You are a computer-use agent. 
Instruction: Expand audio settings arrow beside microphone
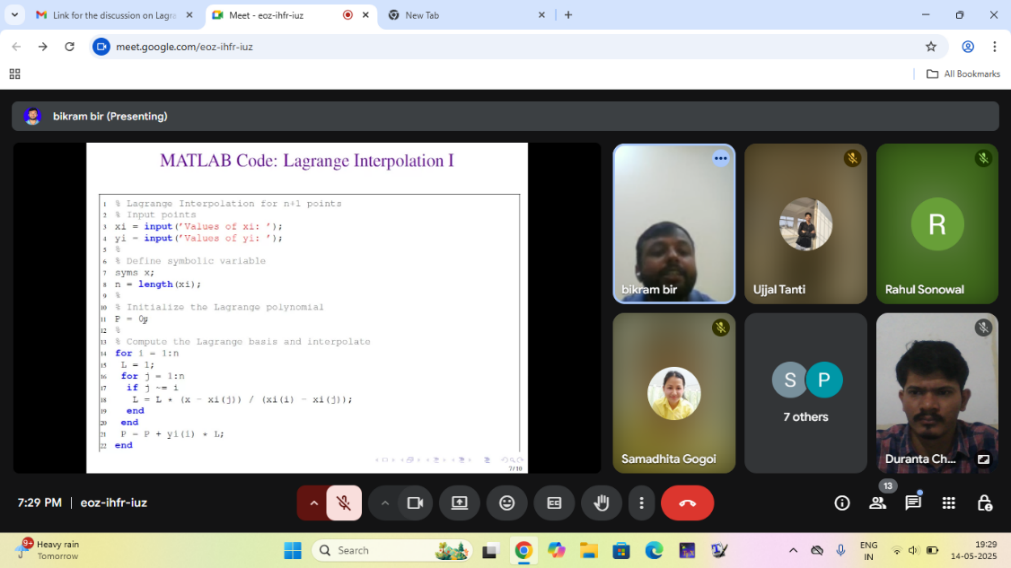click(x=313, y=503)
